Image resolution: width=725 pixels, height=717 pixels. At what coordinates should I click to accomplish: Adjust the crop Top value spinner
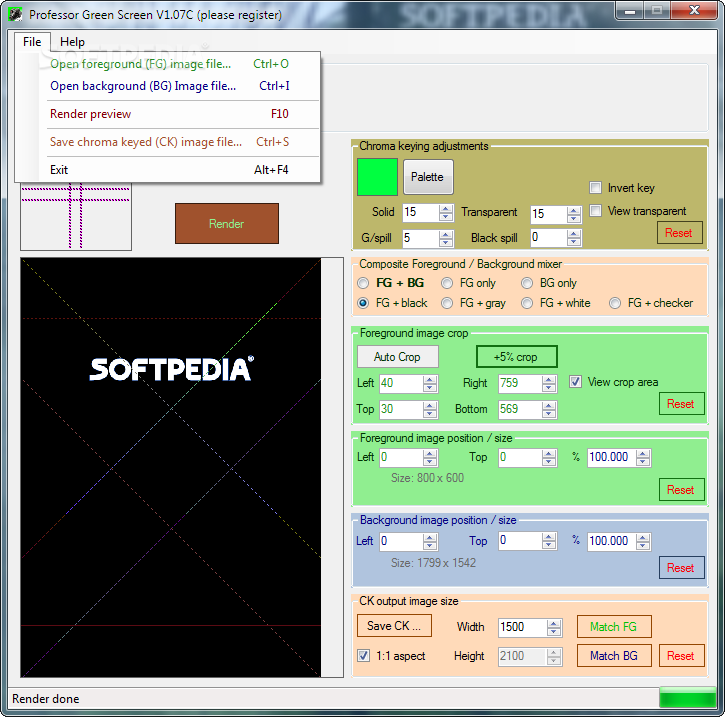[430, 410]
